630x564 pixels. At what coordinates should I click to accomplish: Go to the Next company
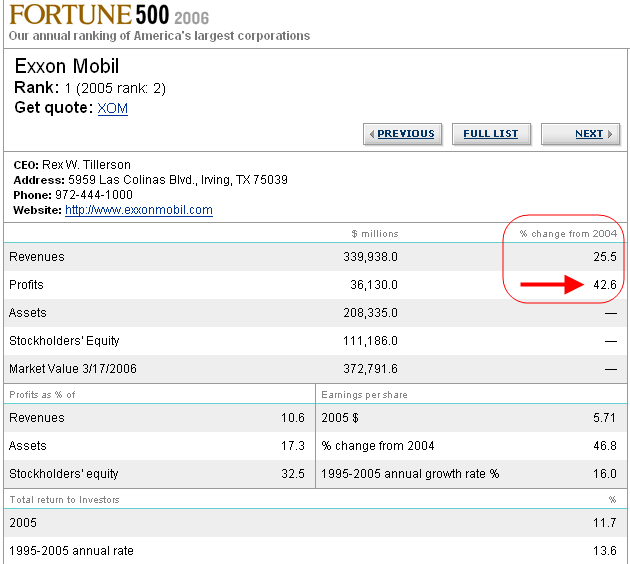click(x=581, y=134)
